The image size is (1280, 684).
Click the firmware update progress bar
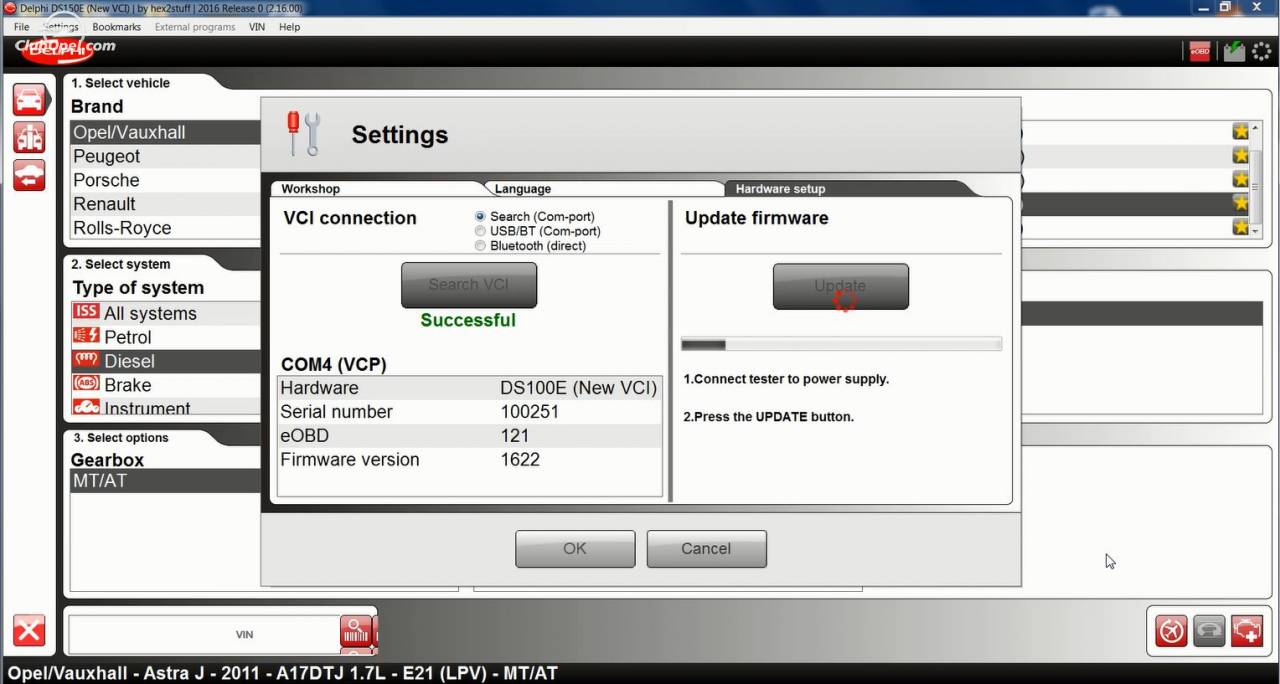(841, 345)
